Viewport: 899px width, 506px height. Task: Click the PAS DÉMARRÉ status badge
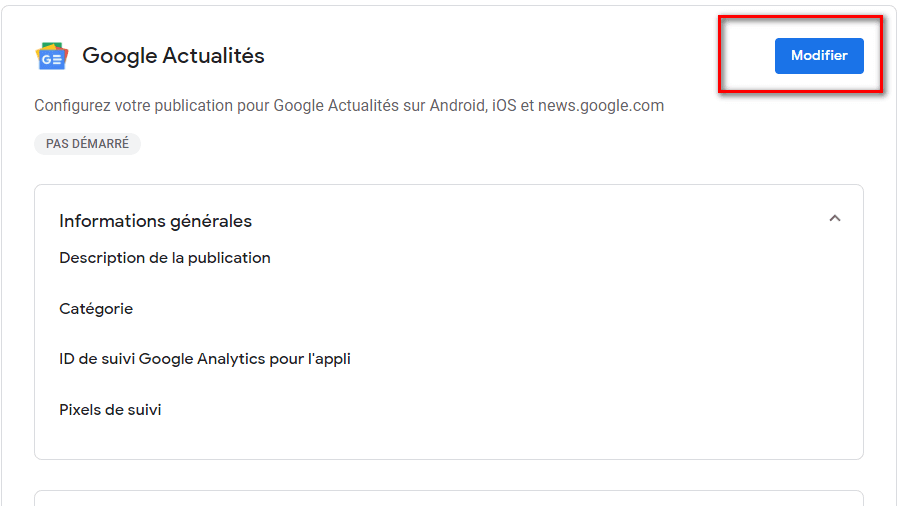(87, 144)
